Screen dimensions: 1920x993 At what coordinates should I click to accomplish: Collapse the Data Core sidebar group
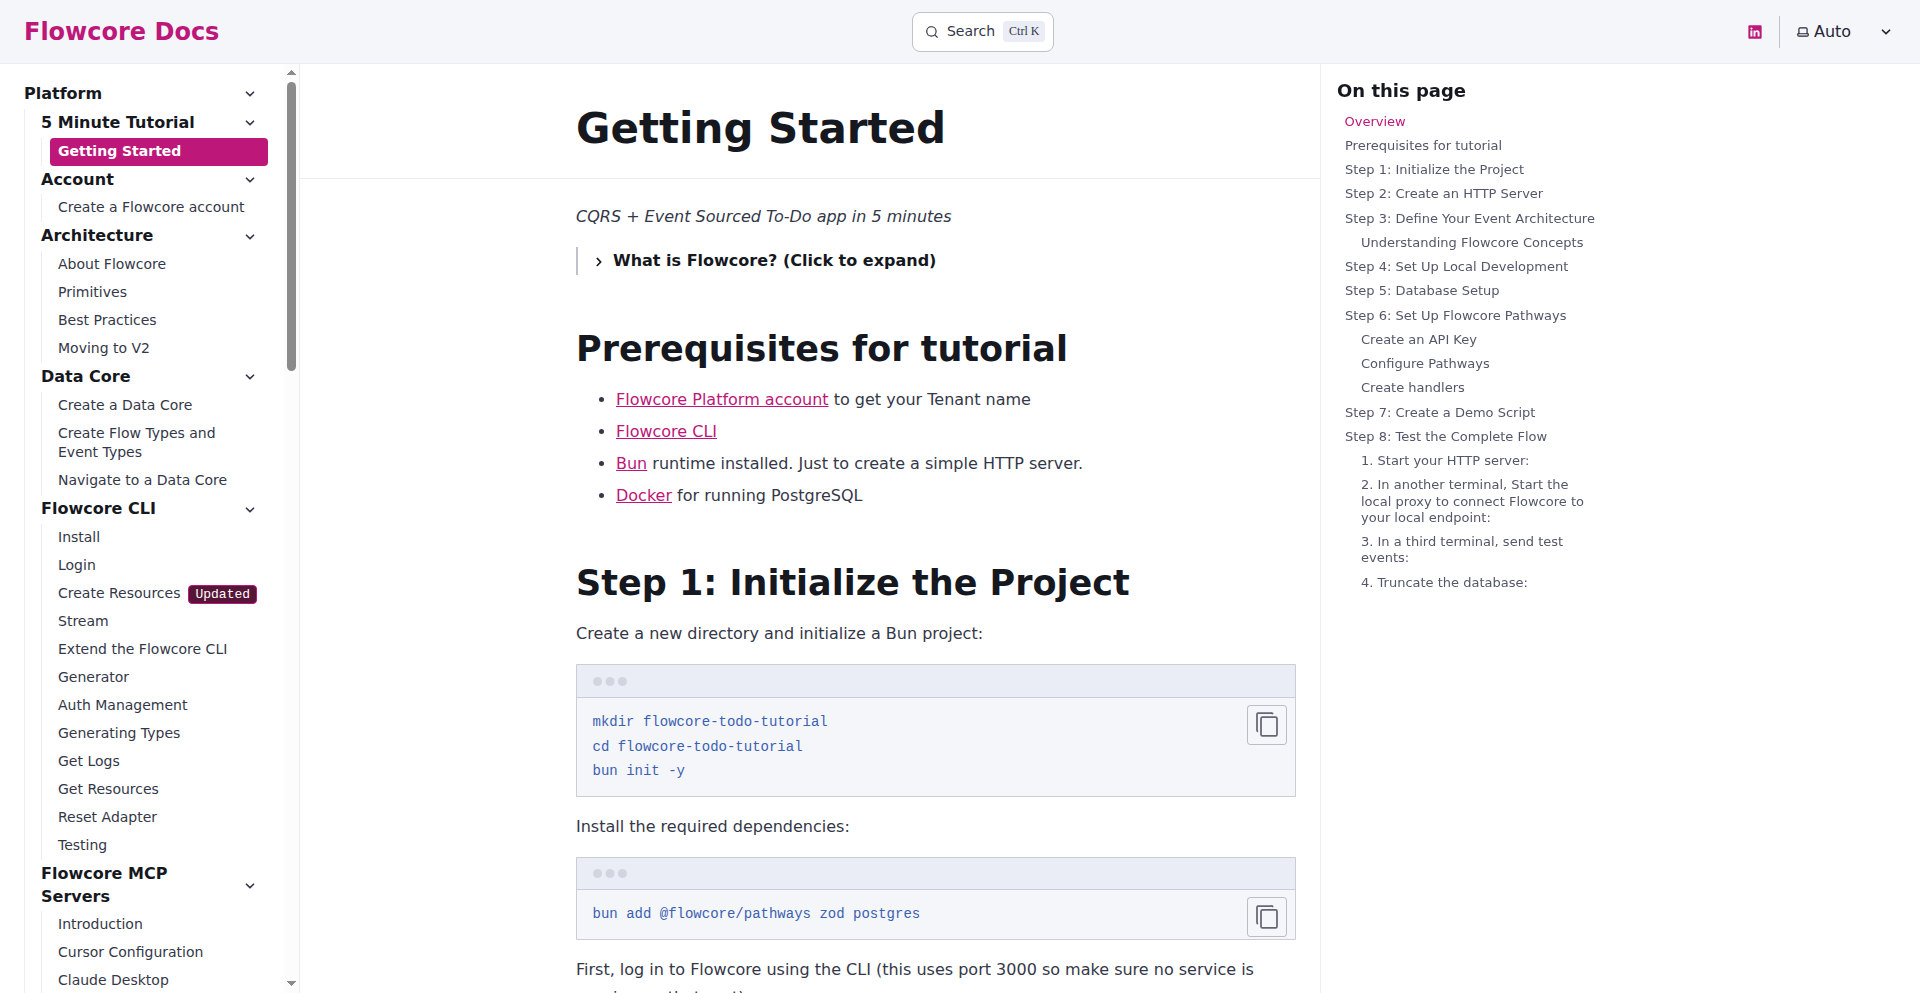(250, 377)
